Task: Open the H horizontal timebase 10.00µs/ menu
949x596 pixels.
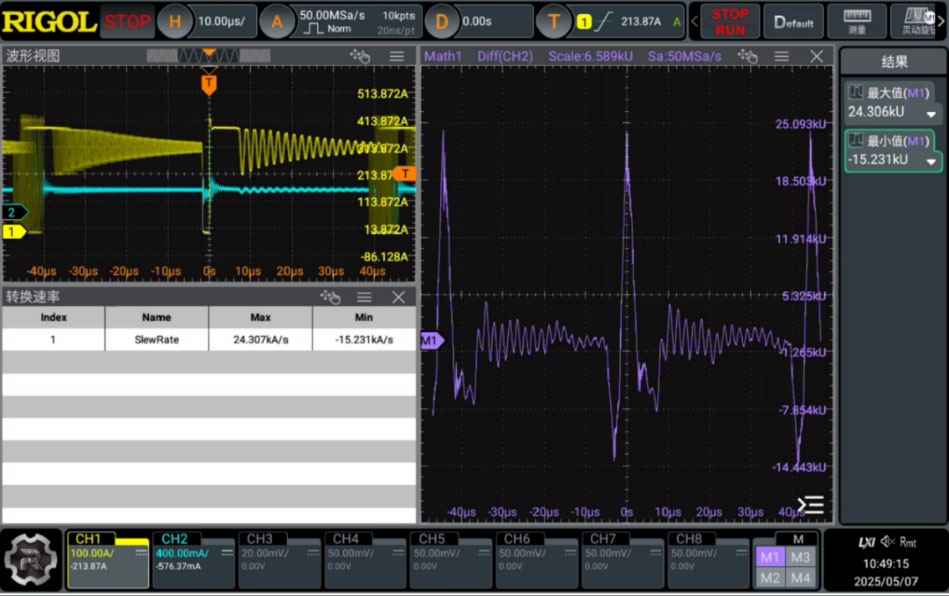Action: tap(206, 21)
